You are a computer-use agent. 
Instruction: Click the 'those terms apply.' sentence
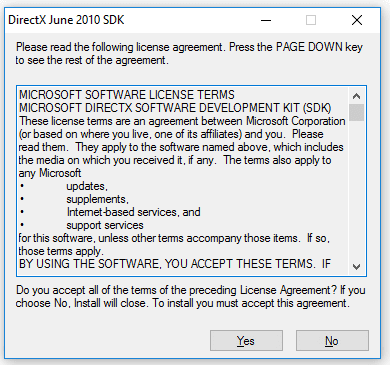pos(61,251)
